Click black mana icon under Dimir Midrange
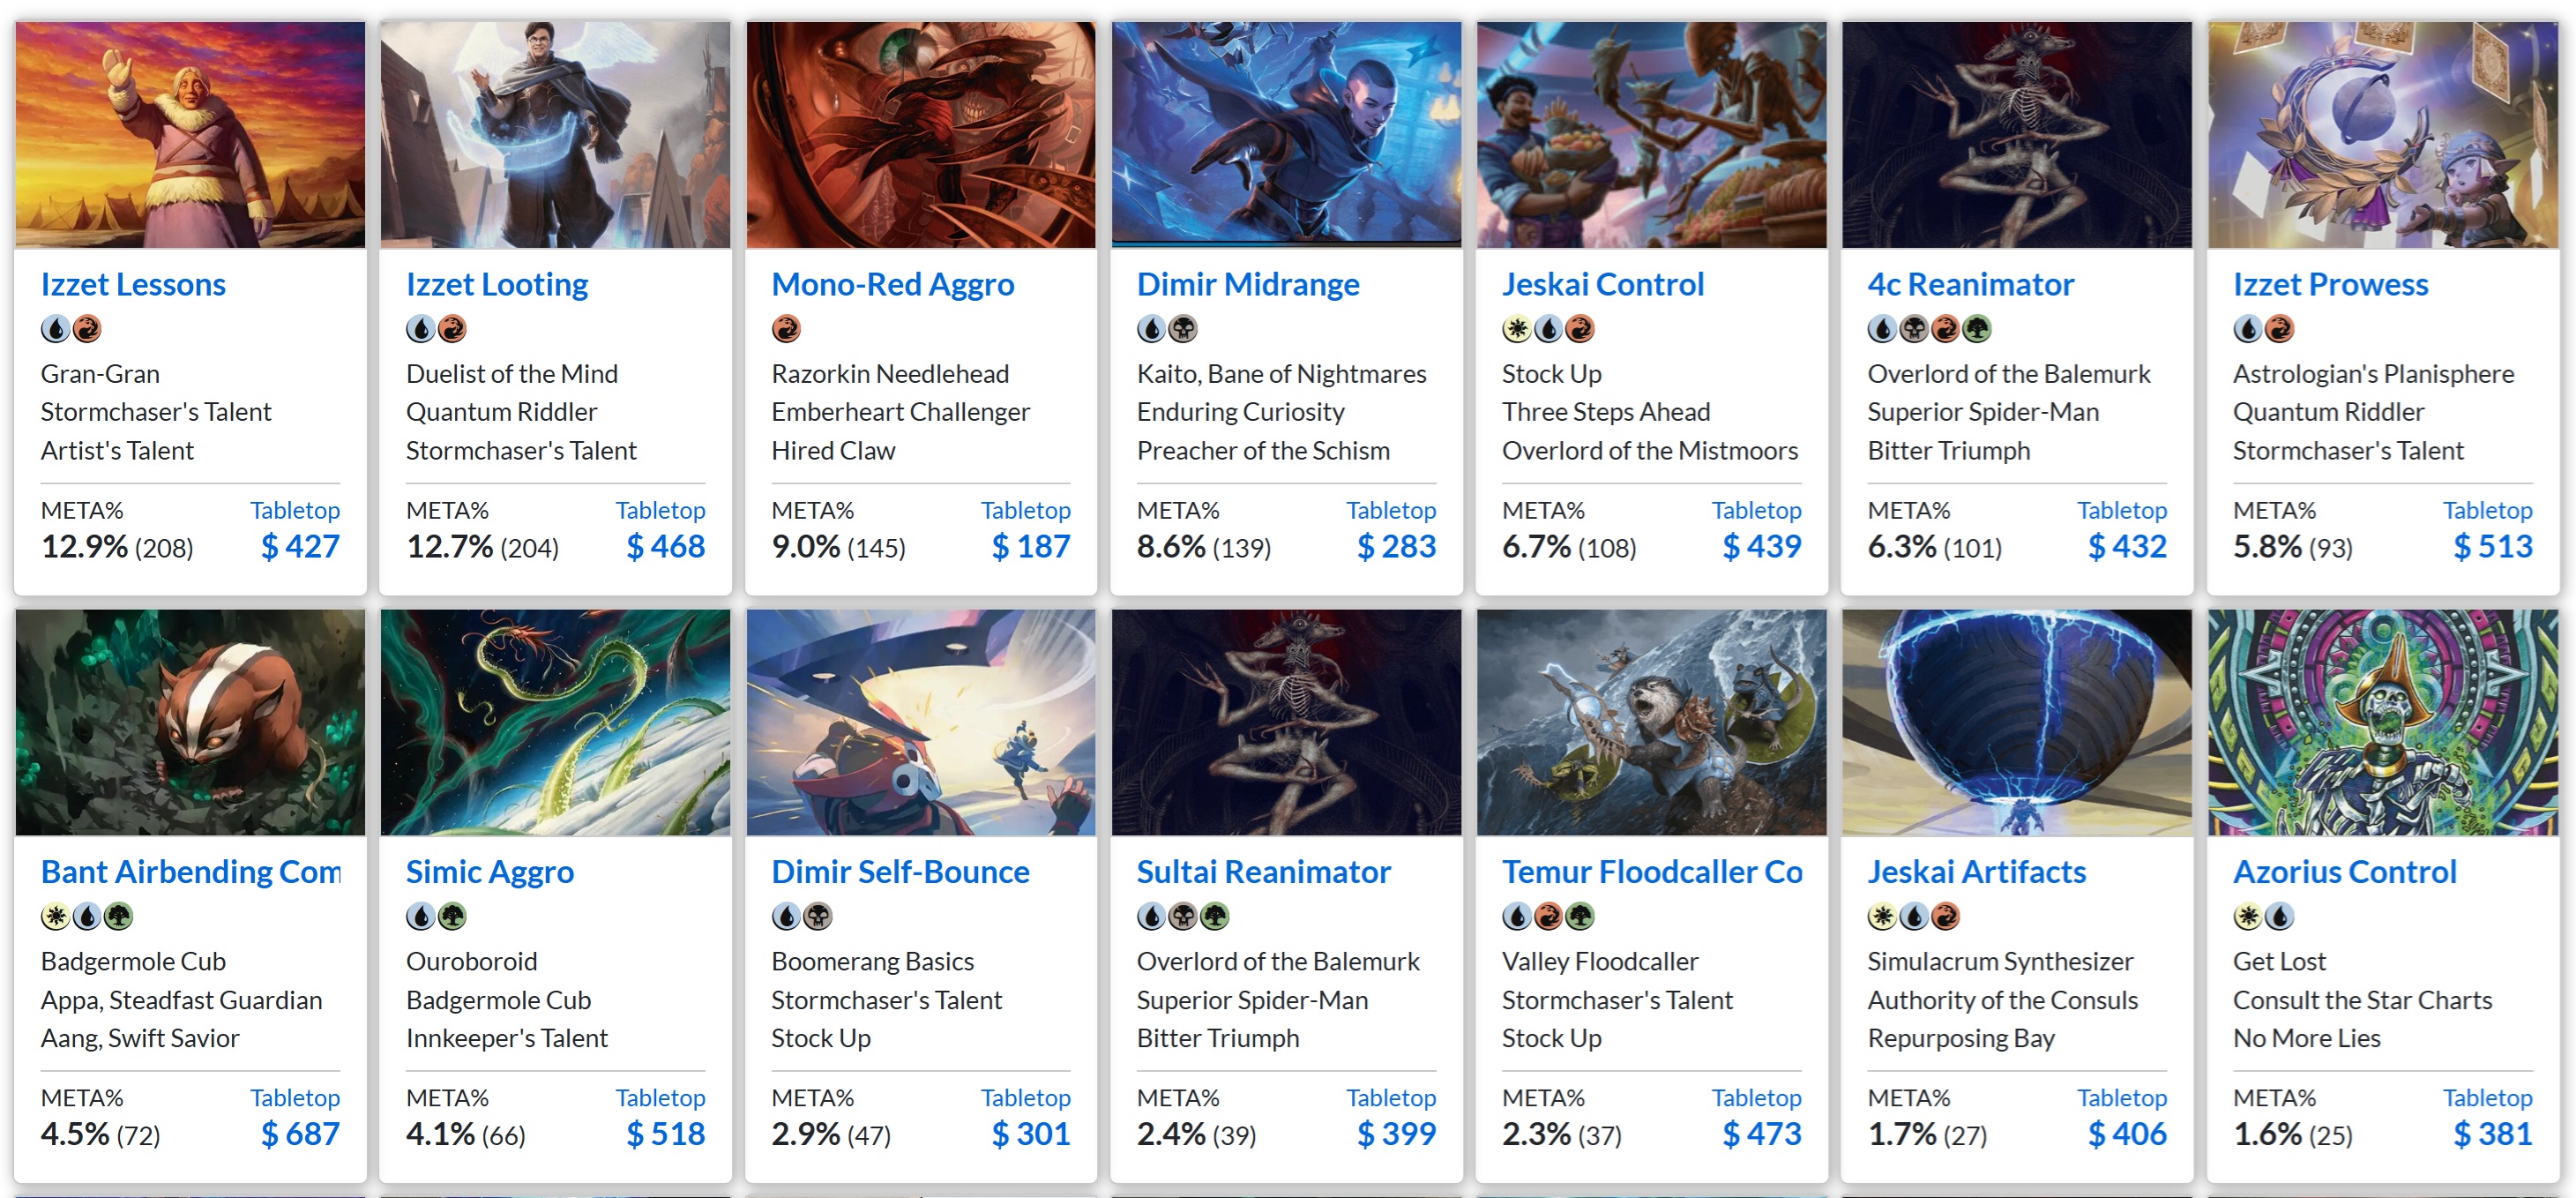The height and width of the screenshot is (1198, 2576). click(x=1183, y=329)
